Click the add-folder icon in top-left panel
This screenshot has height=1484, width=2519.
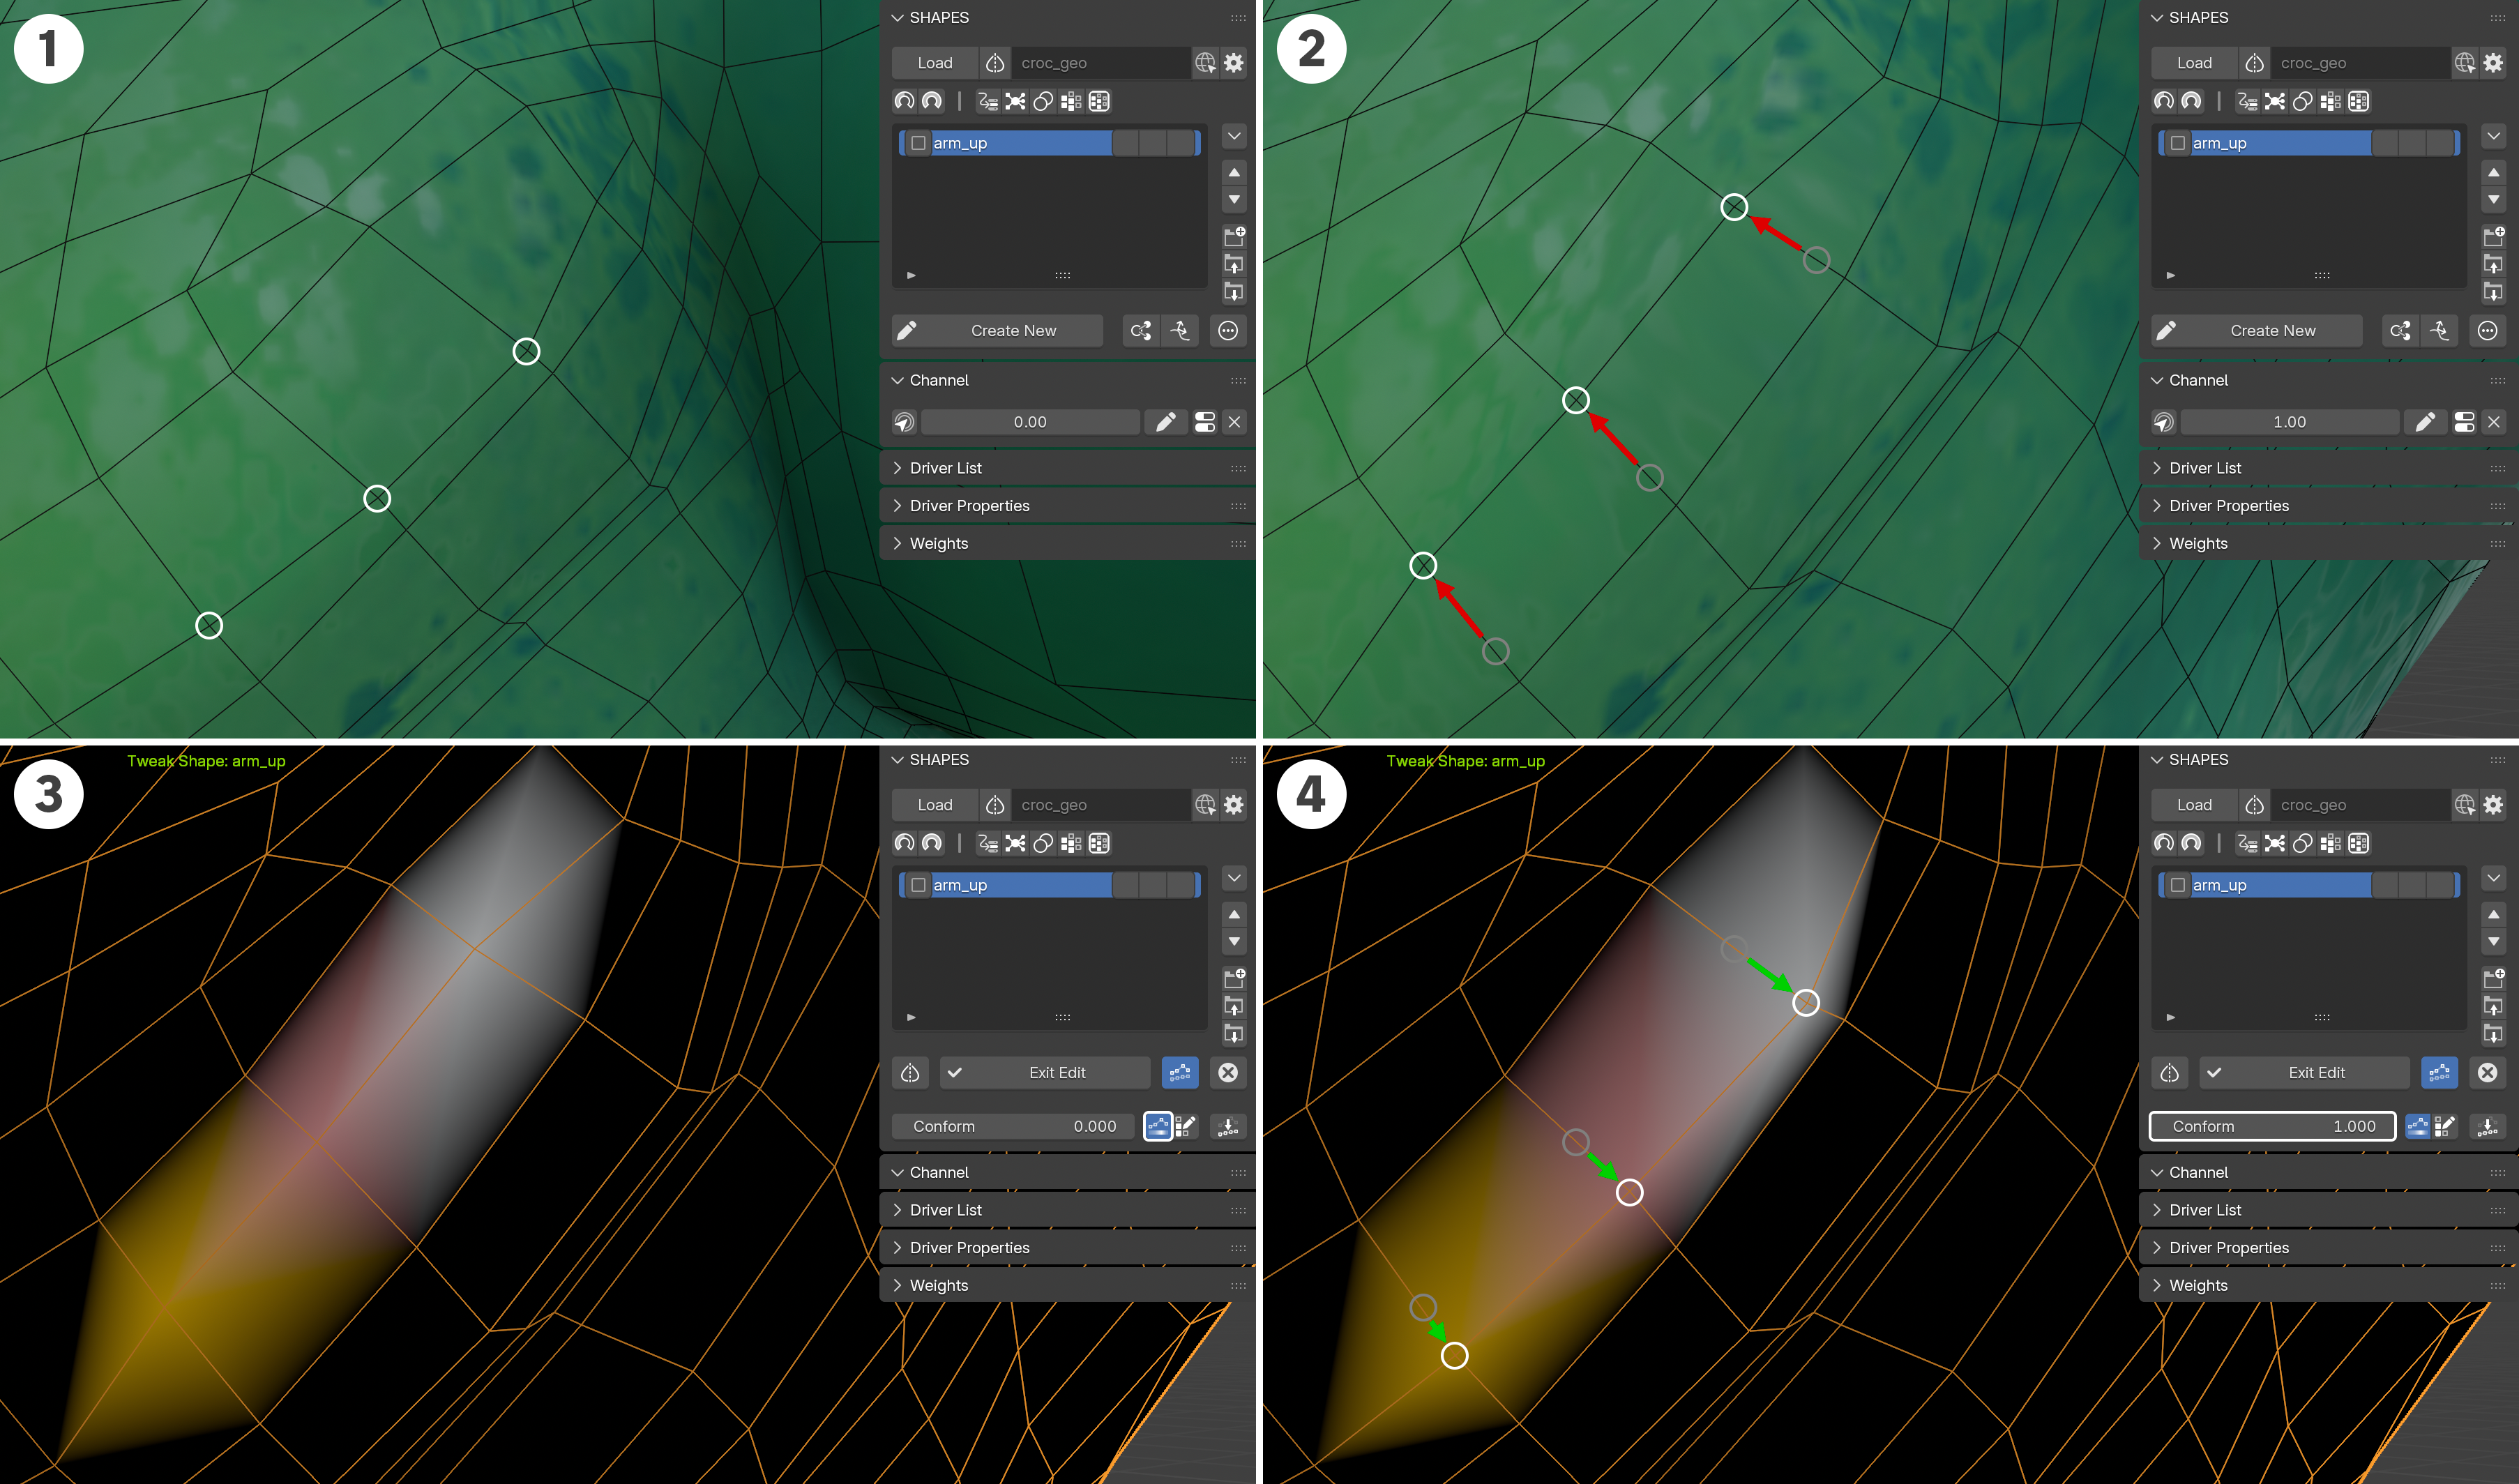[x=1234, y=236]
